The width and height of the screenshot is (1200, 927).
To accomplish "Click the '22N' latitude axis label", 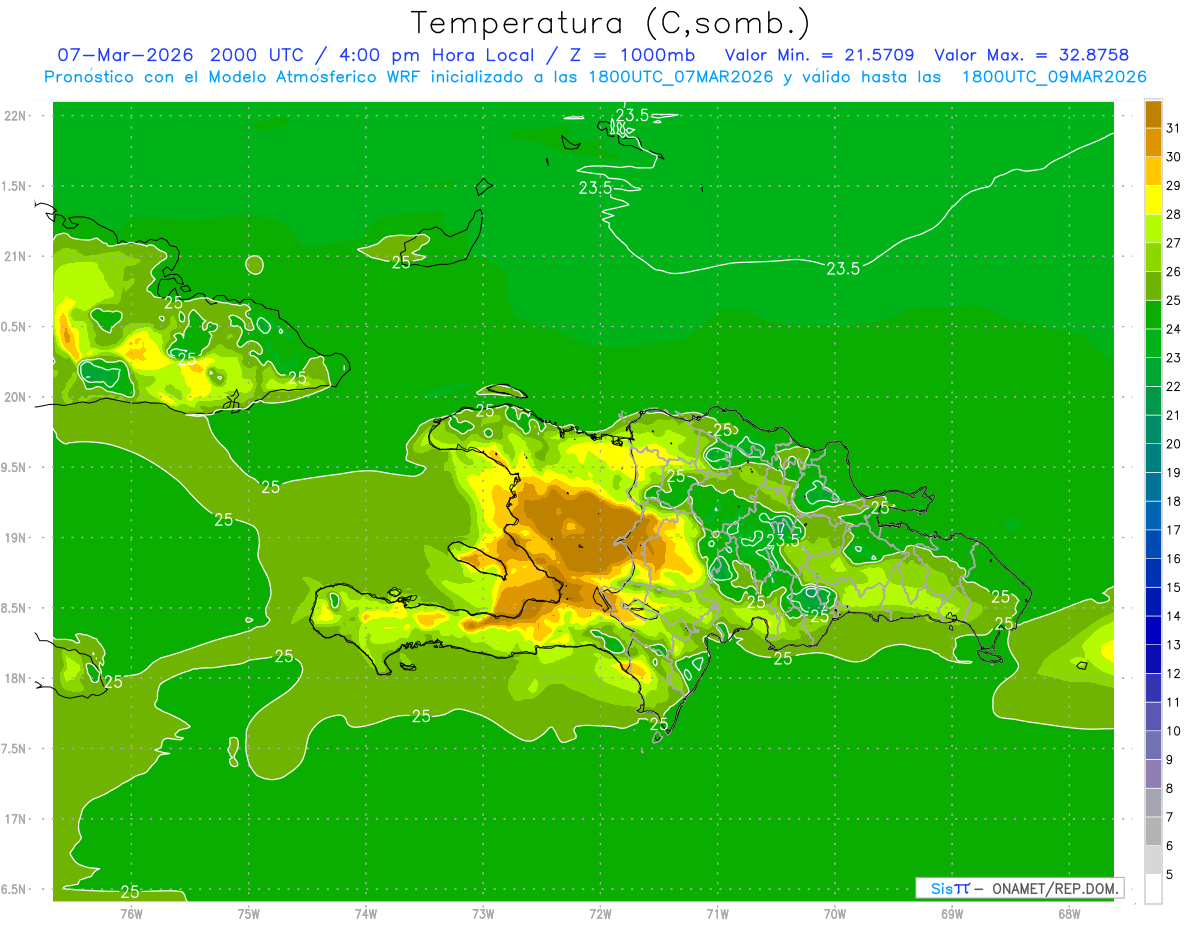I will (16, 115).
